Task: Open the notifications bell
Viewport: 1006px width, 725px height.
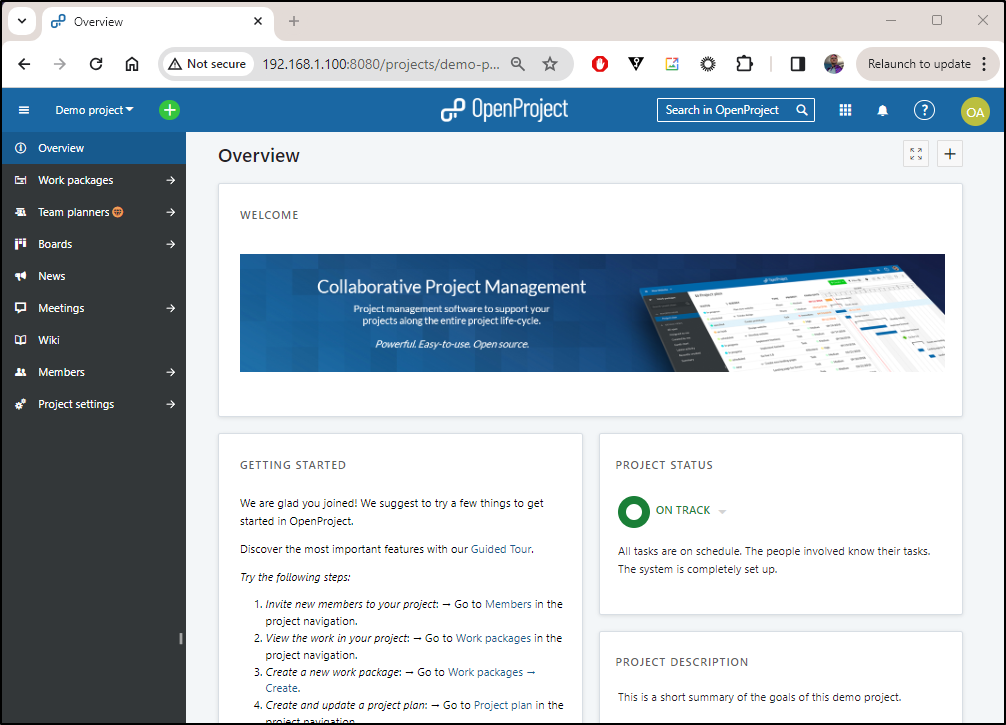Action: [x=883, y=110]
